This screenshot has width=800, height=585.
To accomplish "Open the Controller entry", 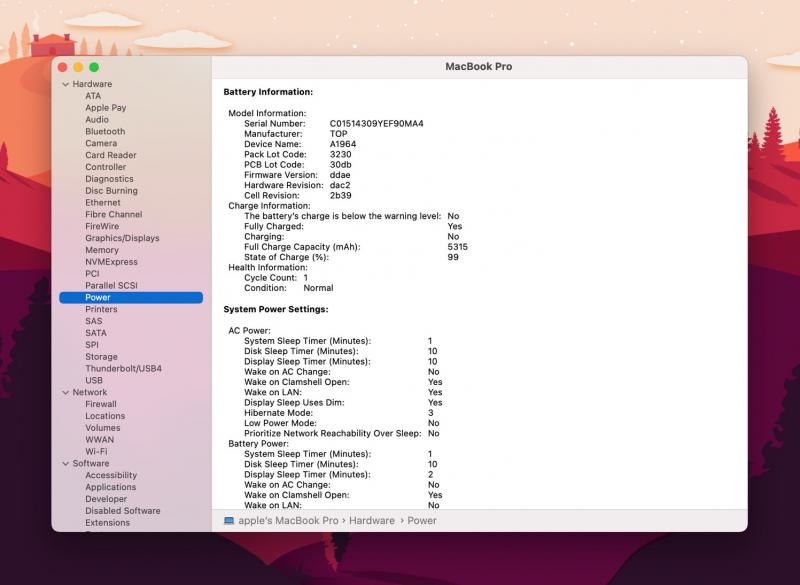I will point(106,167).
